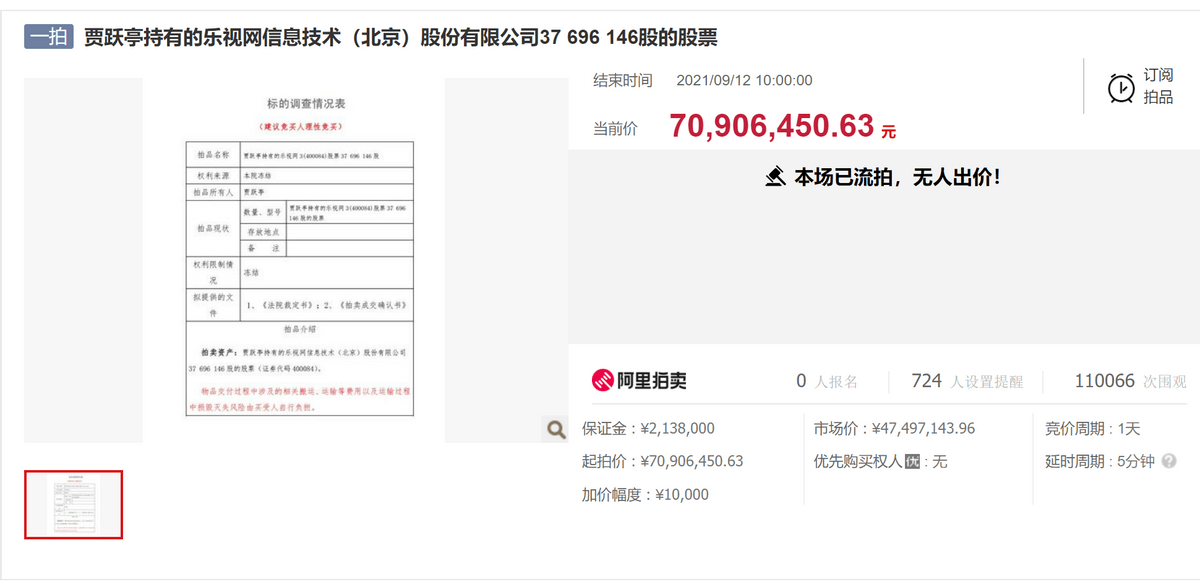
Task: Select the document thumbnail below preview
Action: click(74, 504)
